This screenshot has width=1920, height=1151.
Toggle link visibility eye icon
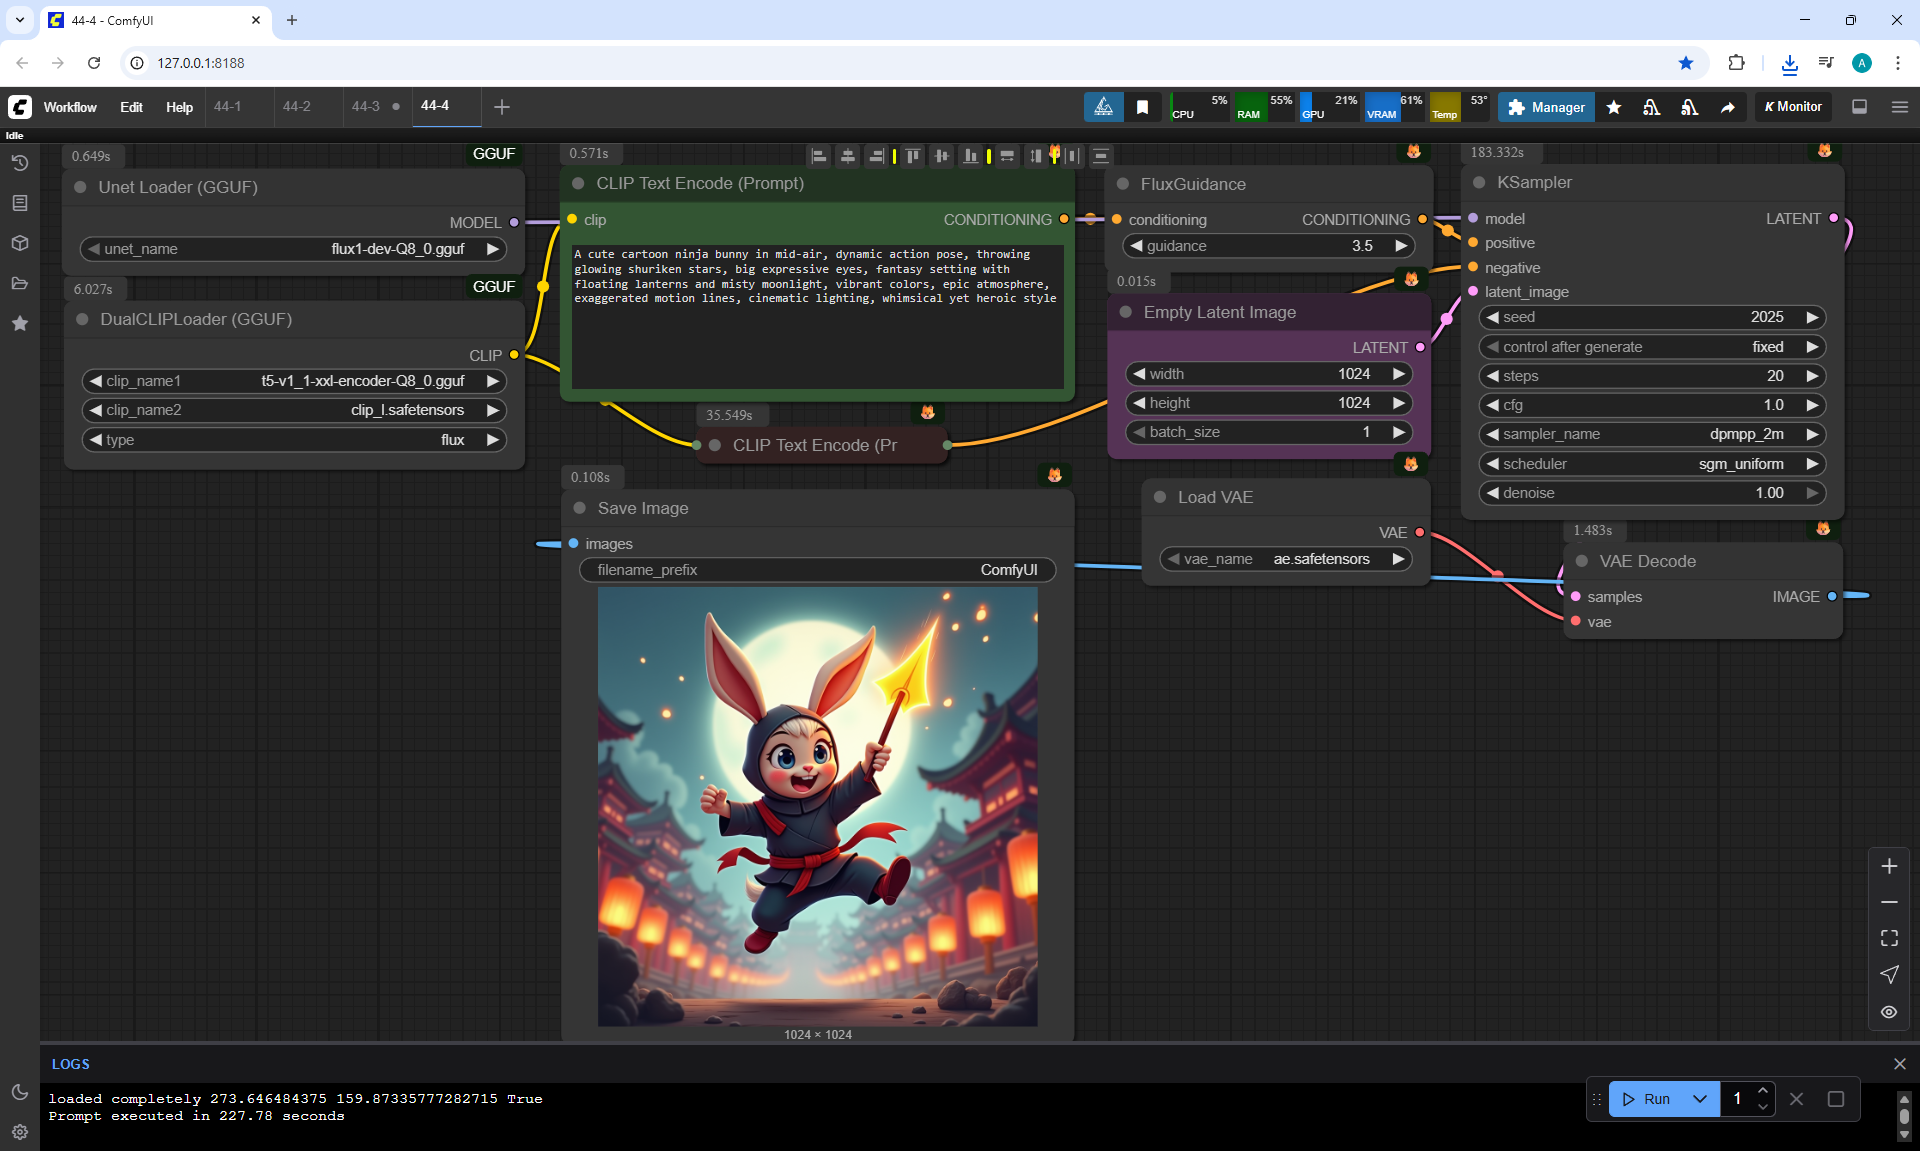coord(1889,1012)
